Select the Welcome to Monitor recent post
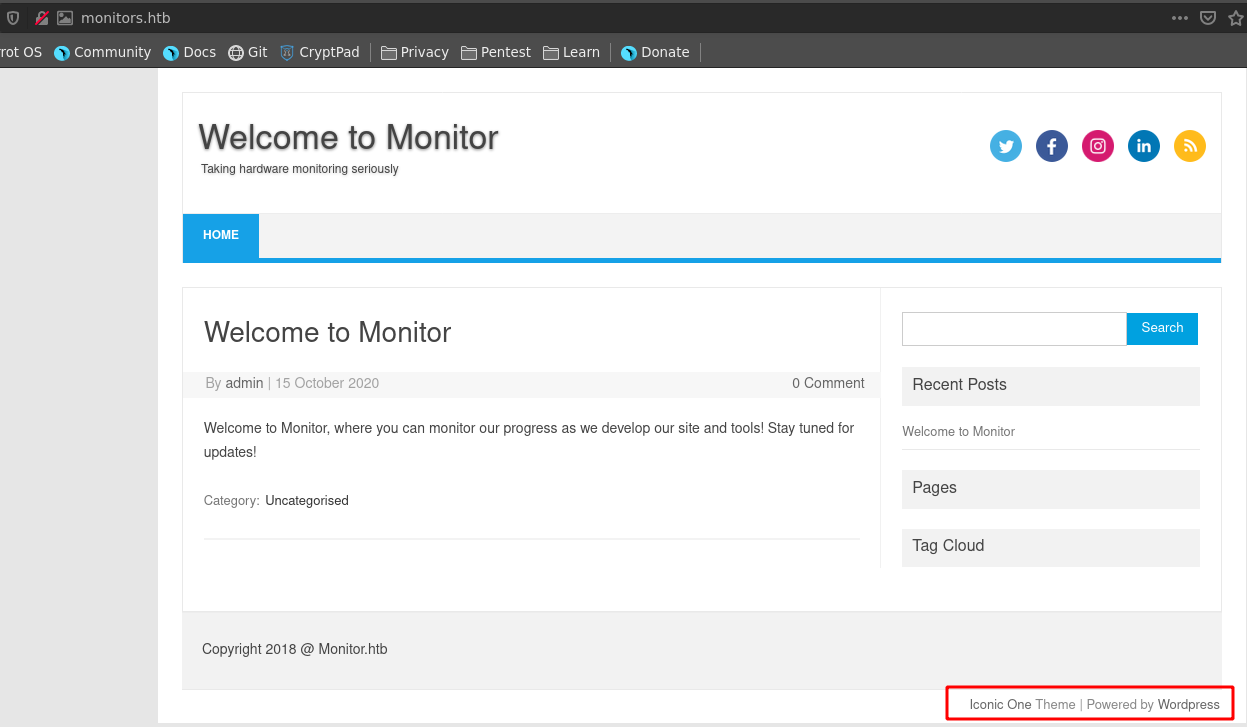 coord(958,432)
